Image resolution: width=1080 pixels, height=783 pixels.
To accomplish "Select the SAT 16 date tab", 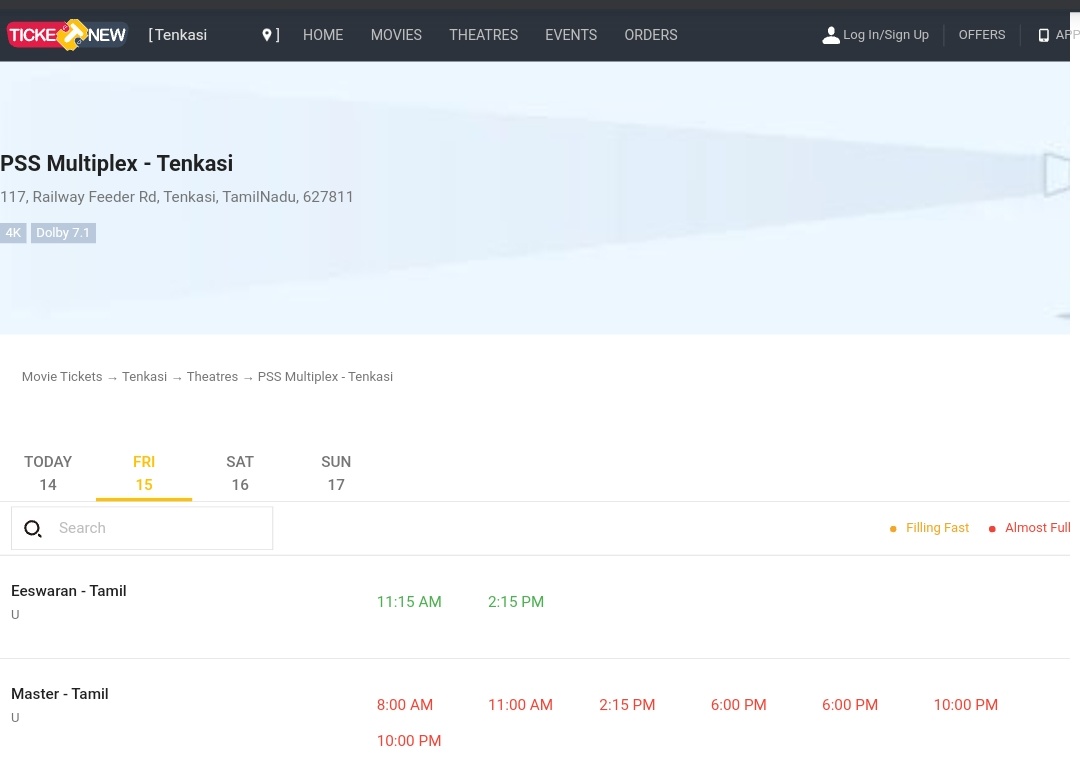I will click(x=240, y=473).
